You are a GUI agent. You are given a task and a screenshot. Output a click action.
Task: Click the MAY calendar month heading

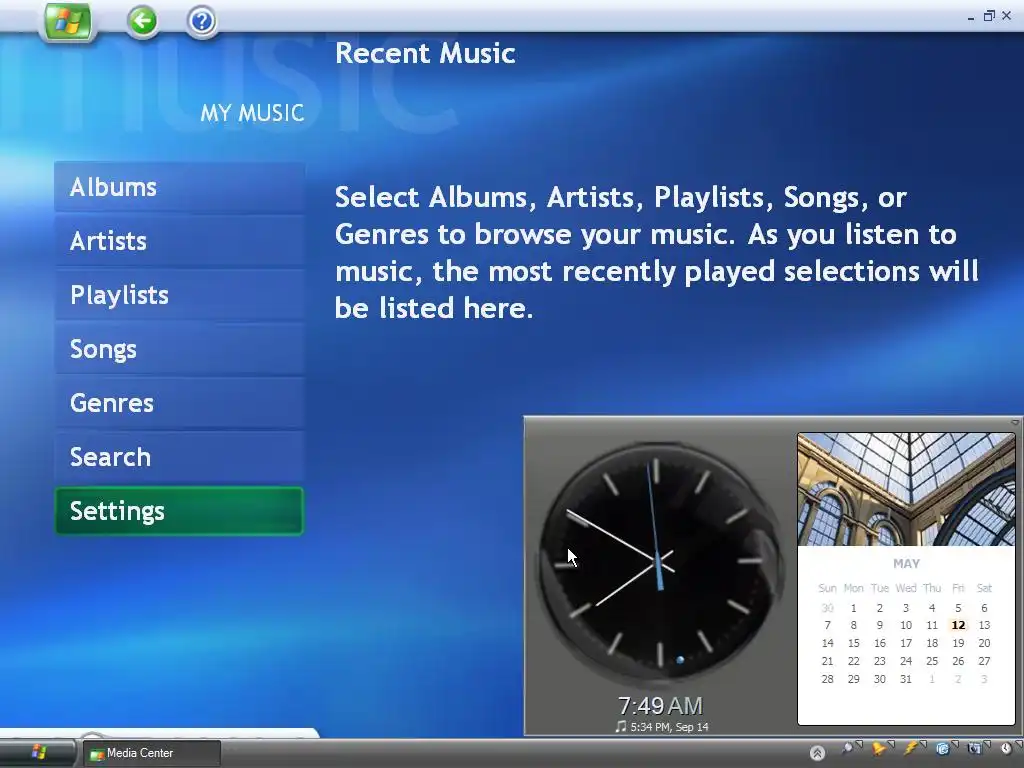[906, 564]
